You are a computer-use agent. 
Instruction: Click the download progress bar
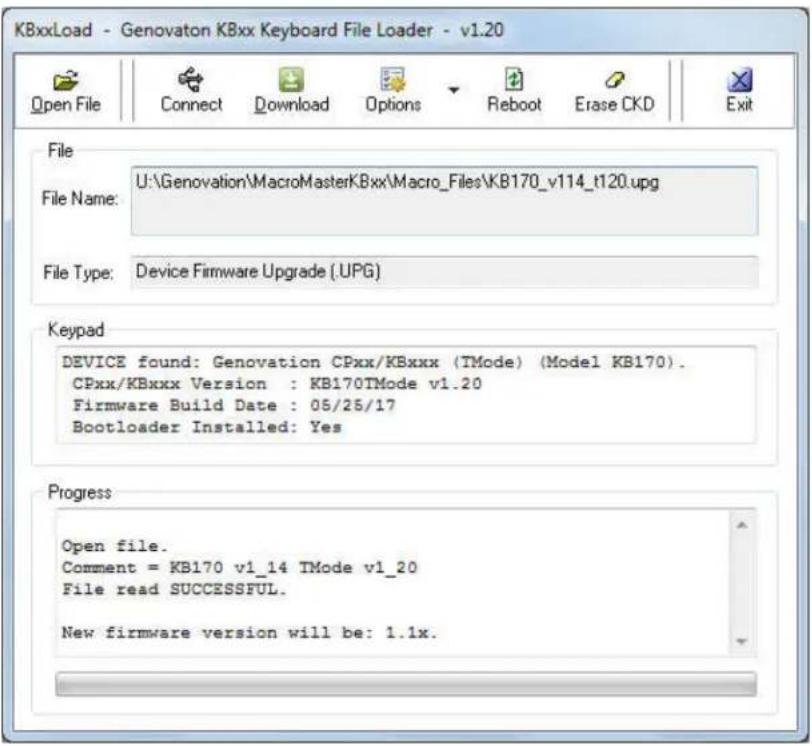click(405, 684)
